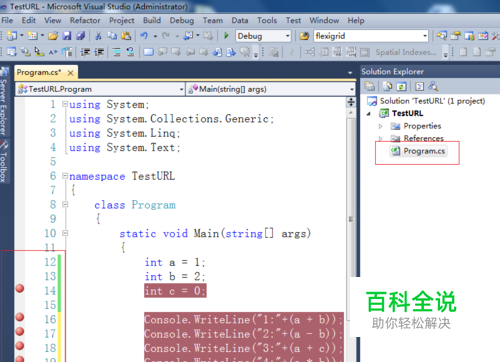Open the Refactor menu

[85, 20]
